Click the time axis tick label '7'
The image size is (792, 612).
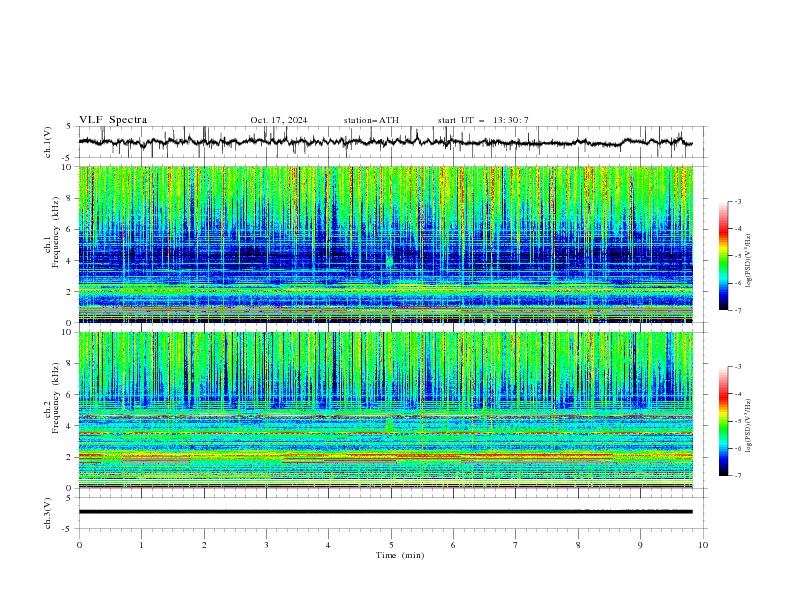[x=516, y=545]
